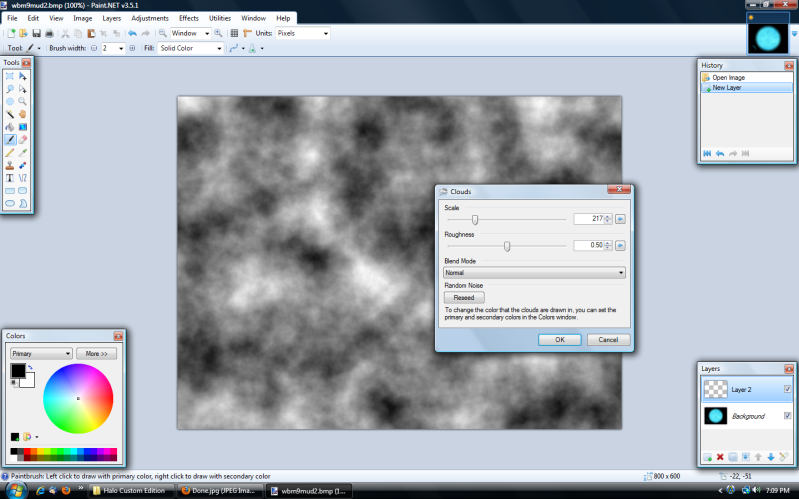Open the Units Pixels dropdown
The height and width of the screenshot is (499, 799).
(x=326, y=33)
